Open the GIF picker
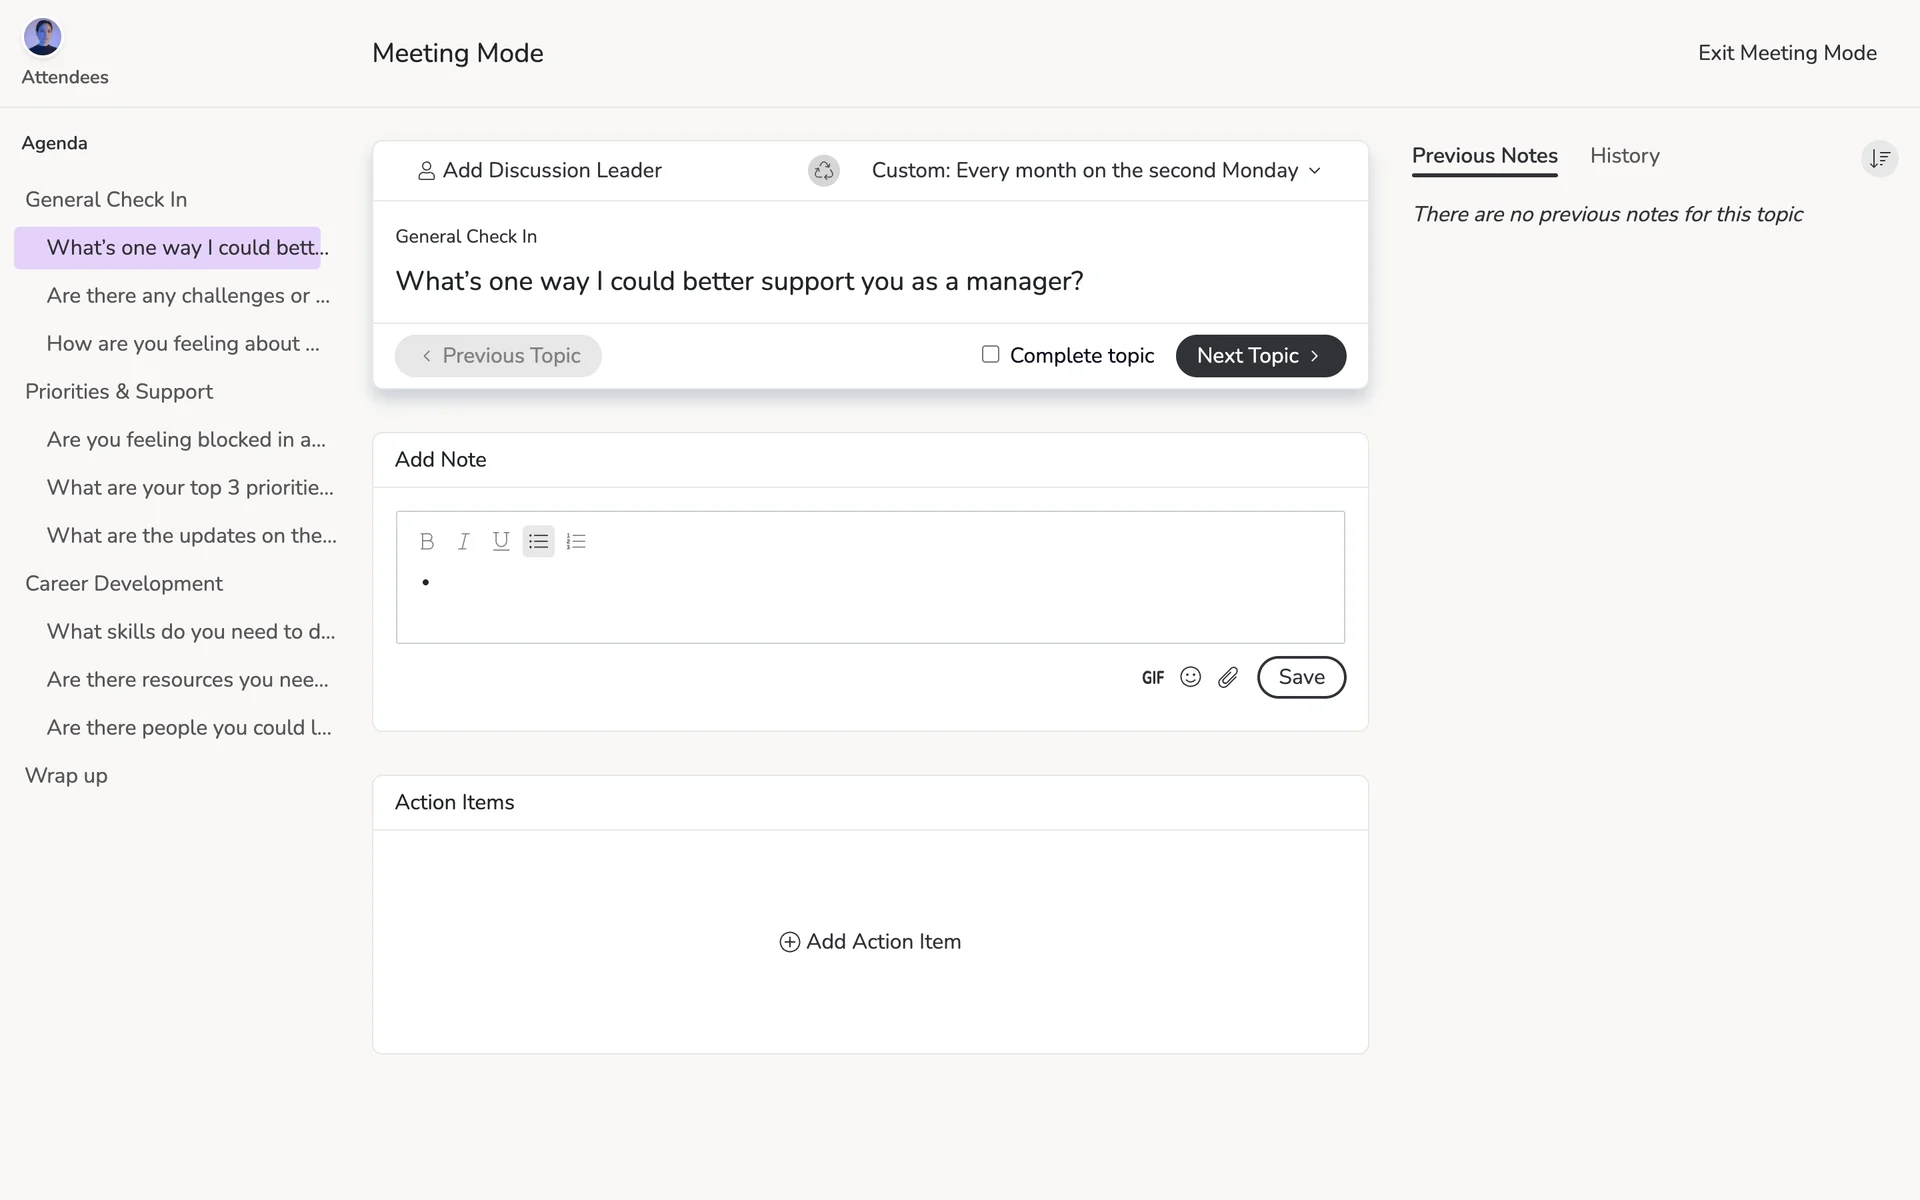This screenshot has height=1200, width=1920. pos(1153,677)
